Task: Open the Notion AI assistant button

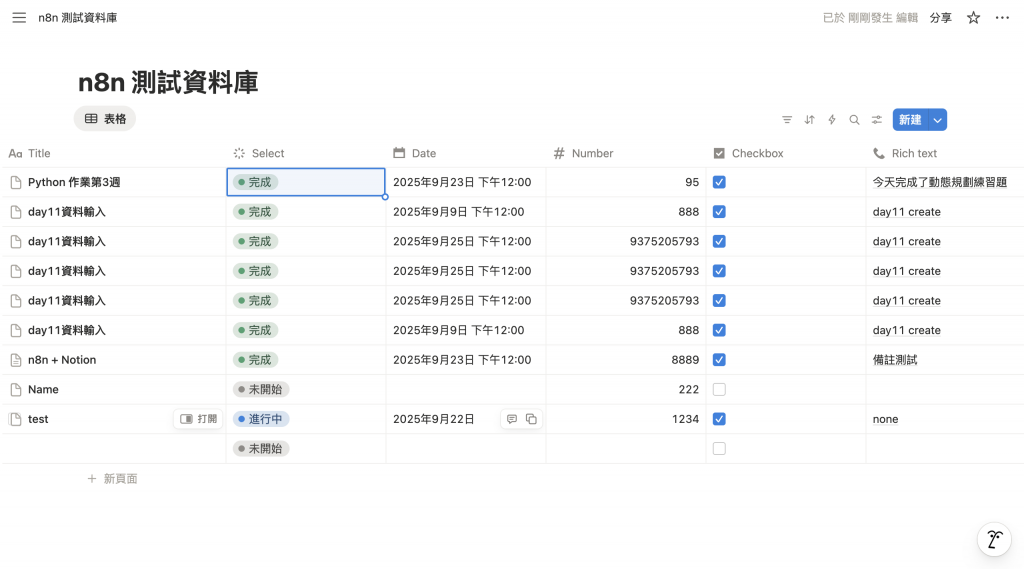Action: click(x=994, y=540)
